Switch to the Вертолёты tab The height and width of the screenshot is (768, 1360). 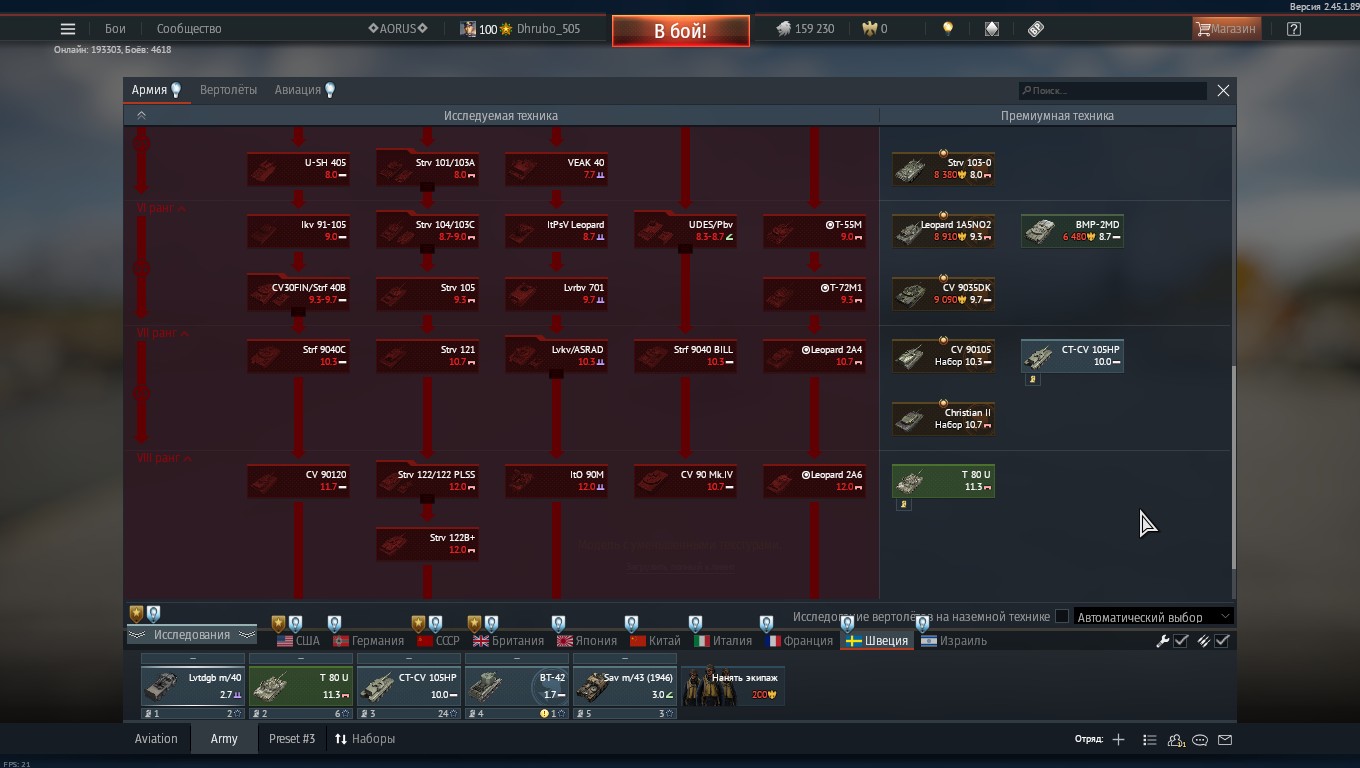click(x=228, y=90)
